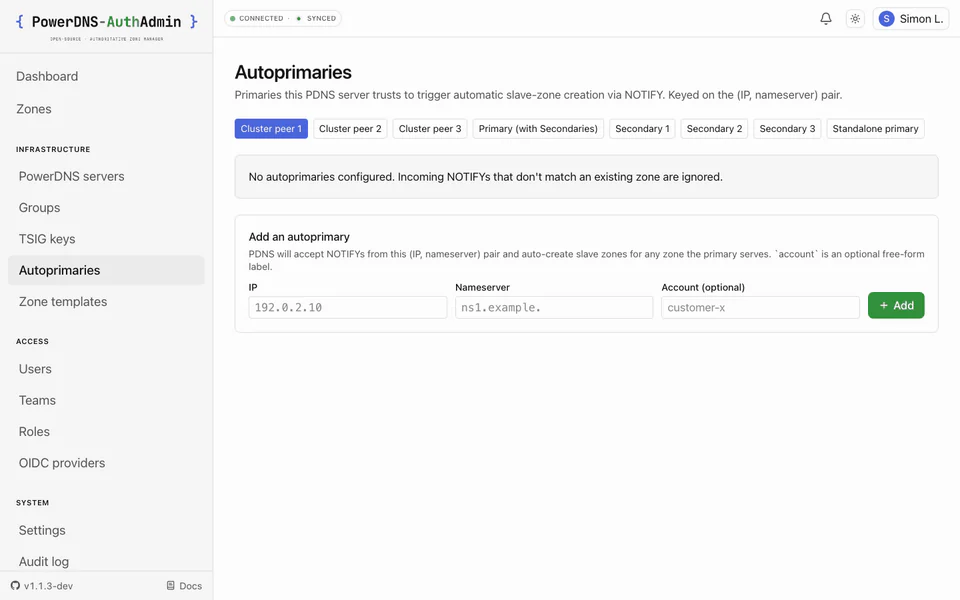Toggle the light/dark theme sun icon

click(x=855, y=18)
